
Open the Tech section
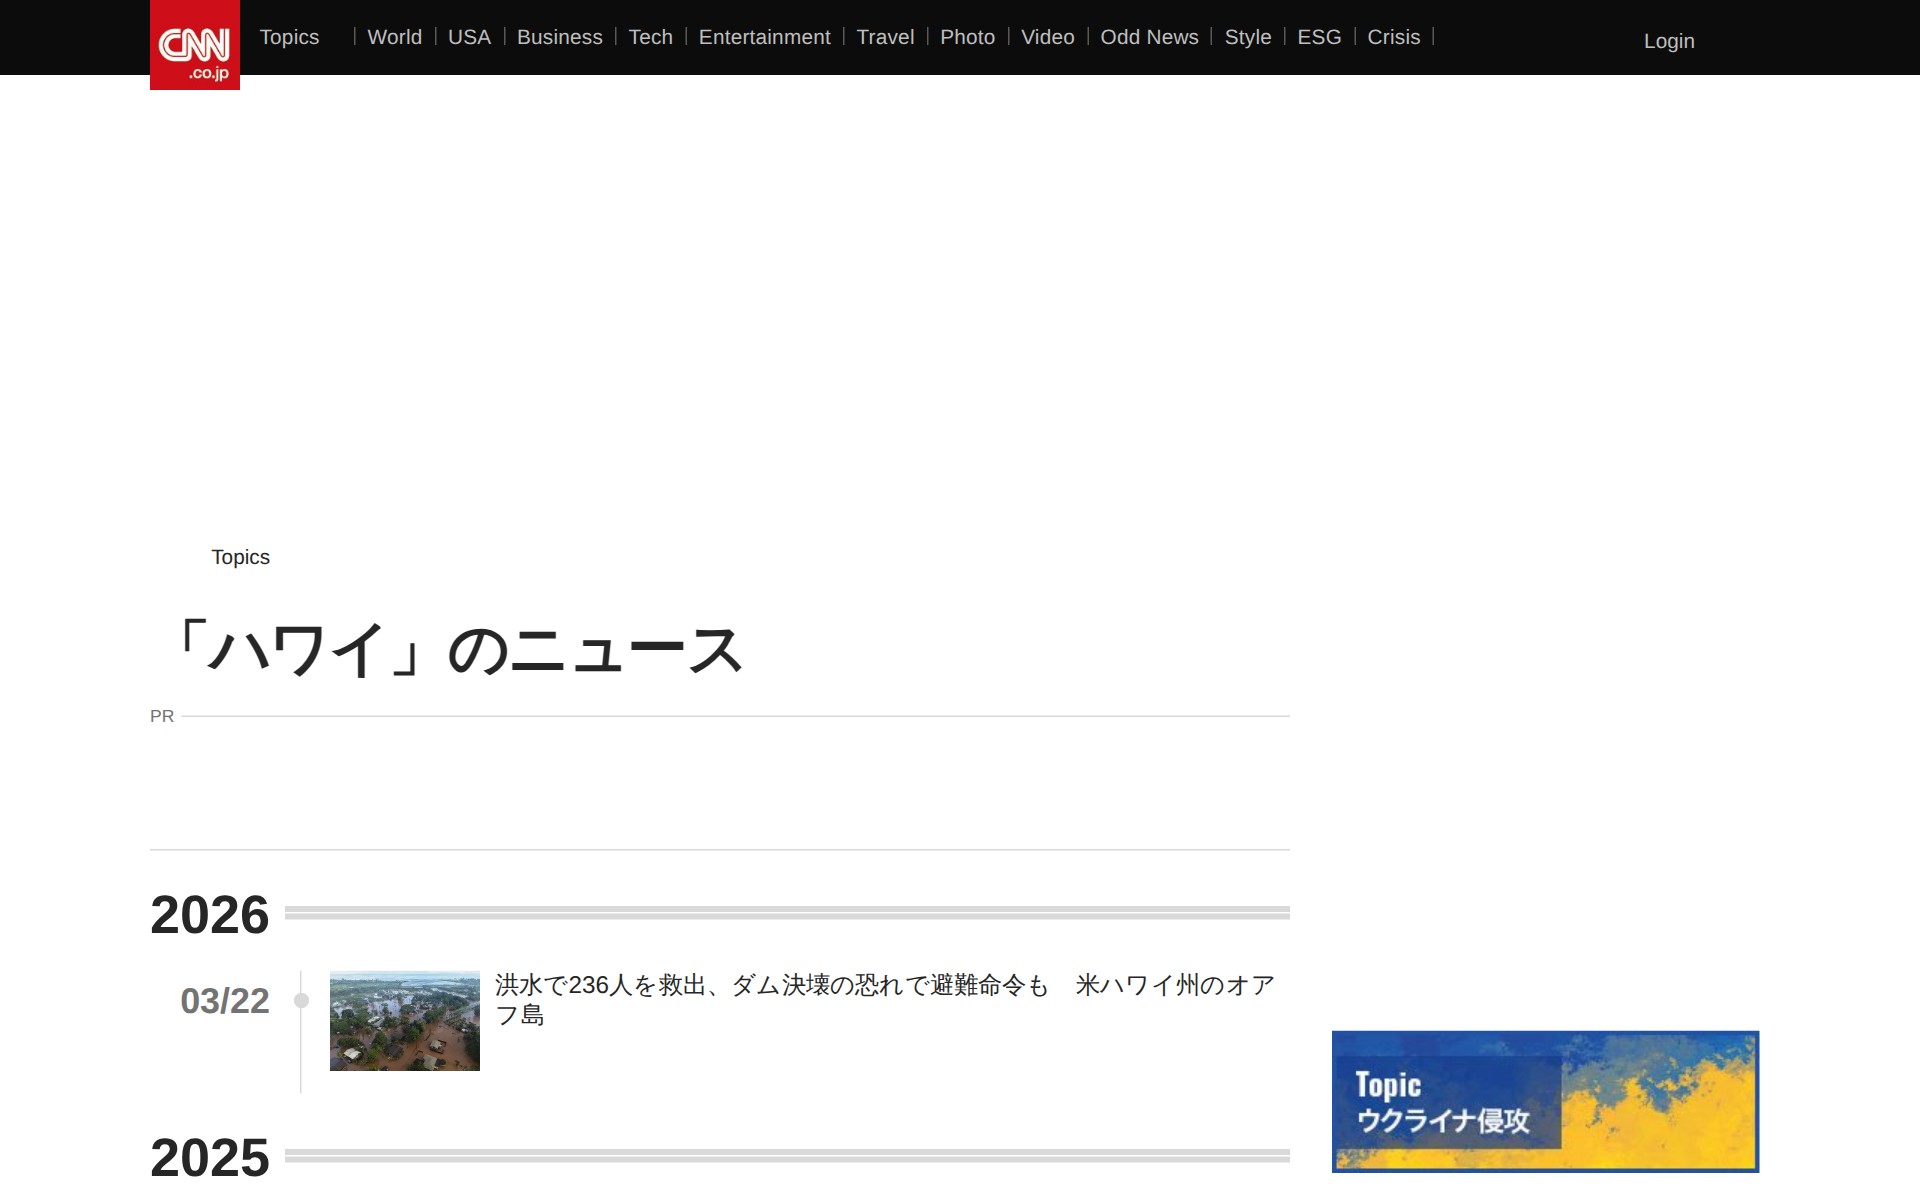coord(650,37)
